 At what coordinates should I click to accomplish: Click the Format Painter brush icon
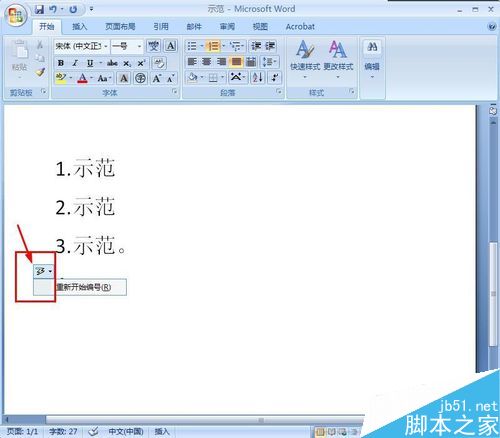click(x=41, y=72)
